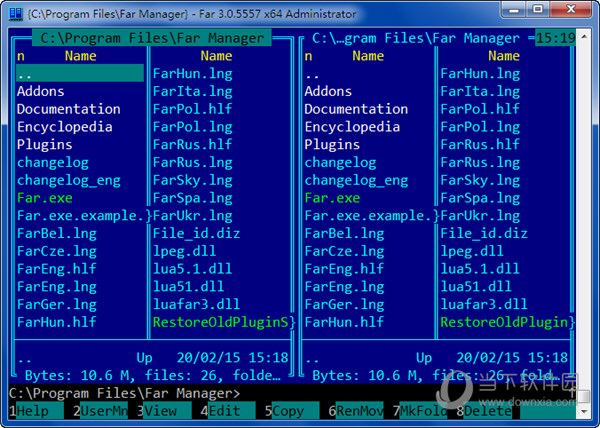This screenshot has width=600, height=428.
Task: Select FarRus.hlf in right panel
Action: point(480,145)
